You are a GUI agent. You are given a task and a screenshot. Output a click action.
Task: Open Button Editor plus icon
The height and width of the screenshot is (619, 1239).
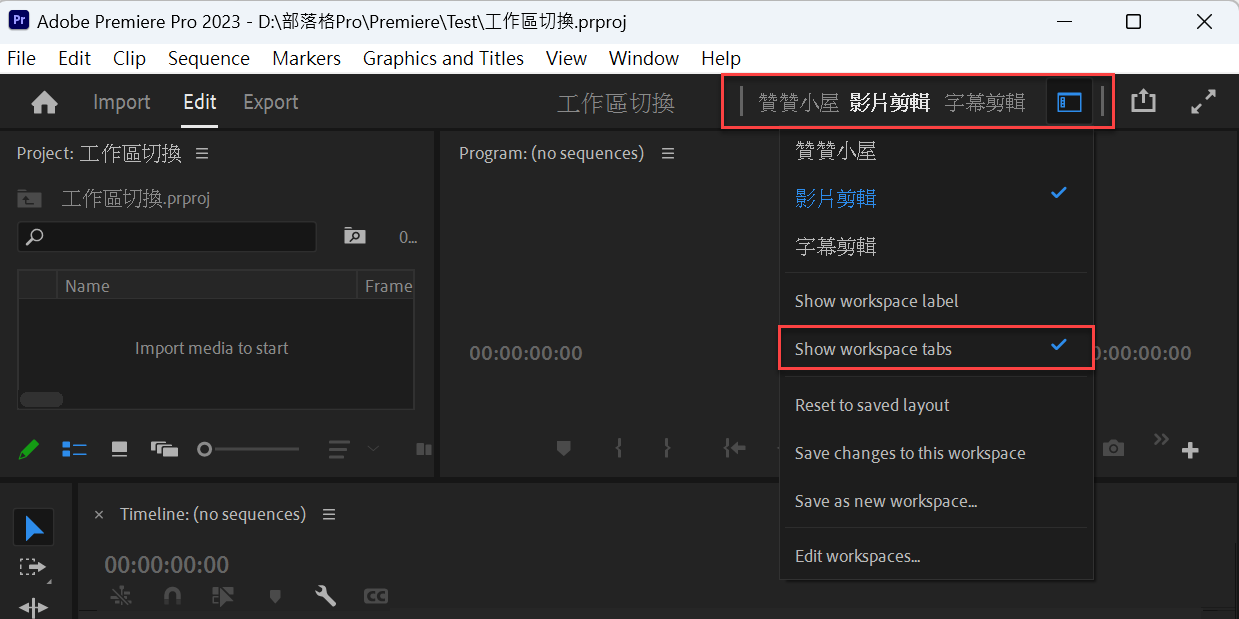(x=1190, y=451)
